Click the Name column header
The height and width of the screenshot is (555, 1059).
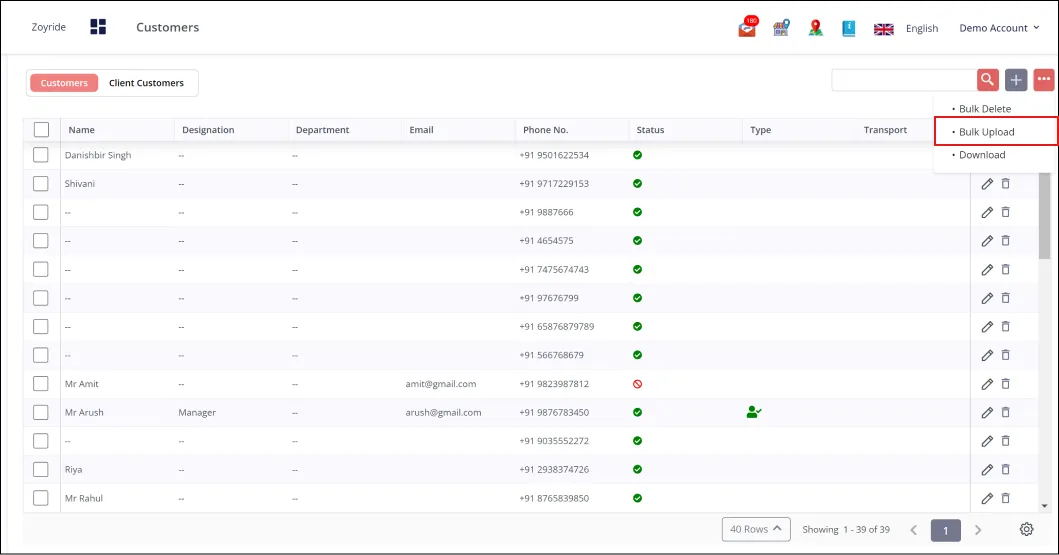[81, 130]
